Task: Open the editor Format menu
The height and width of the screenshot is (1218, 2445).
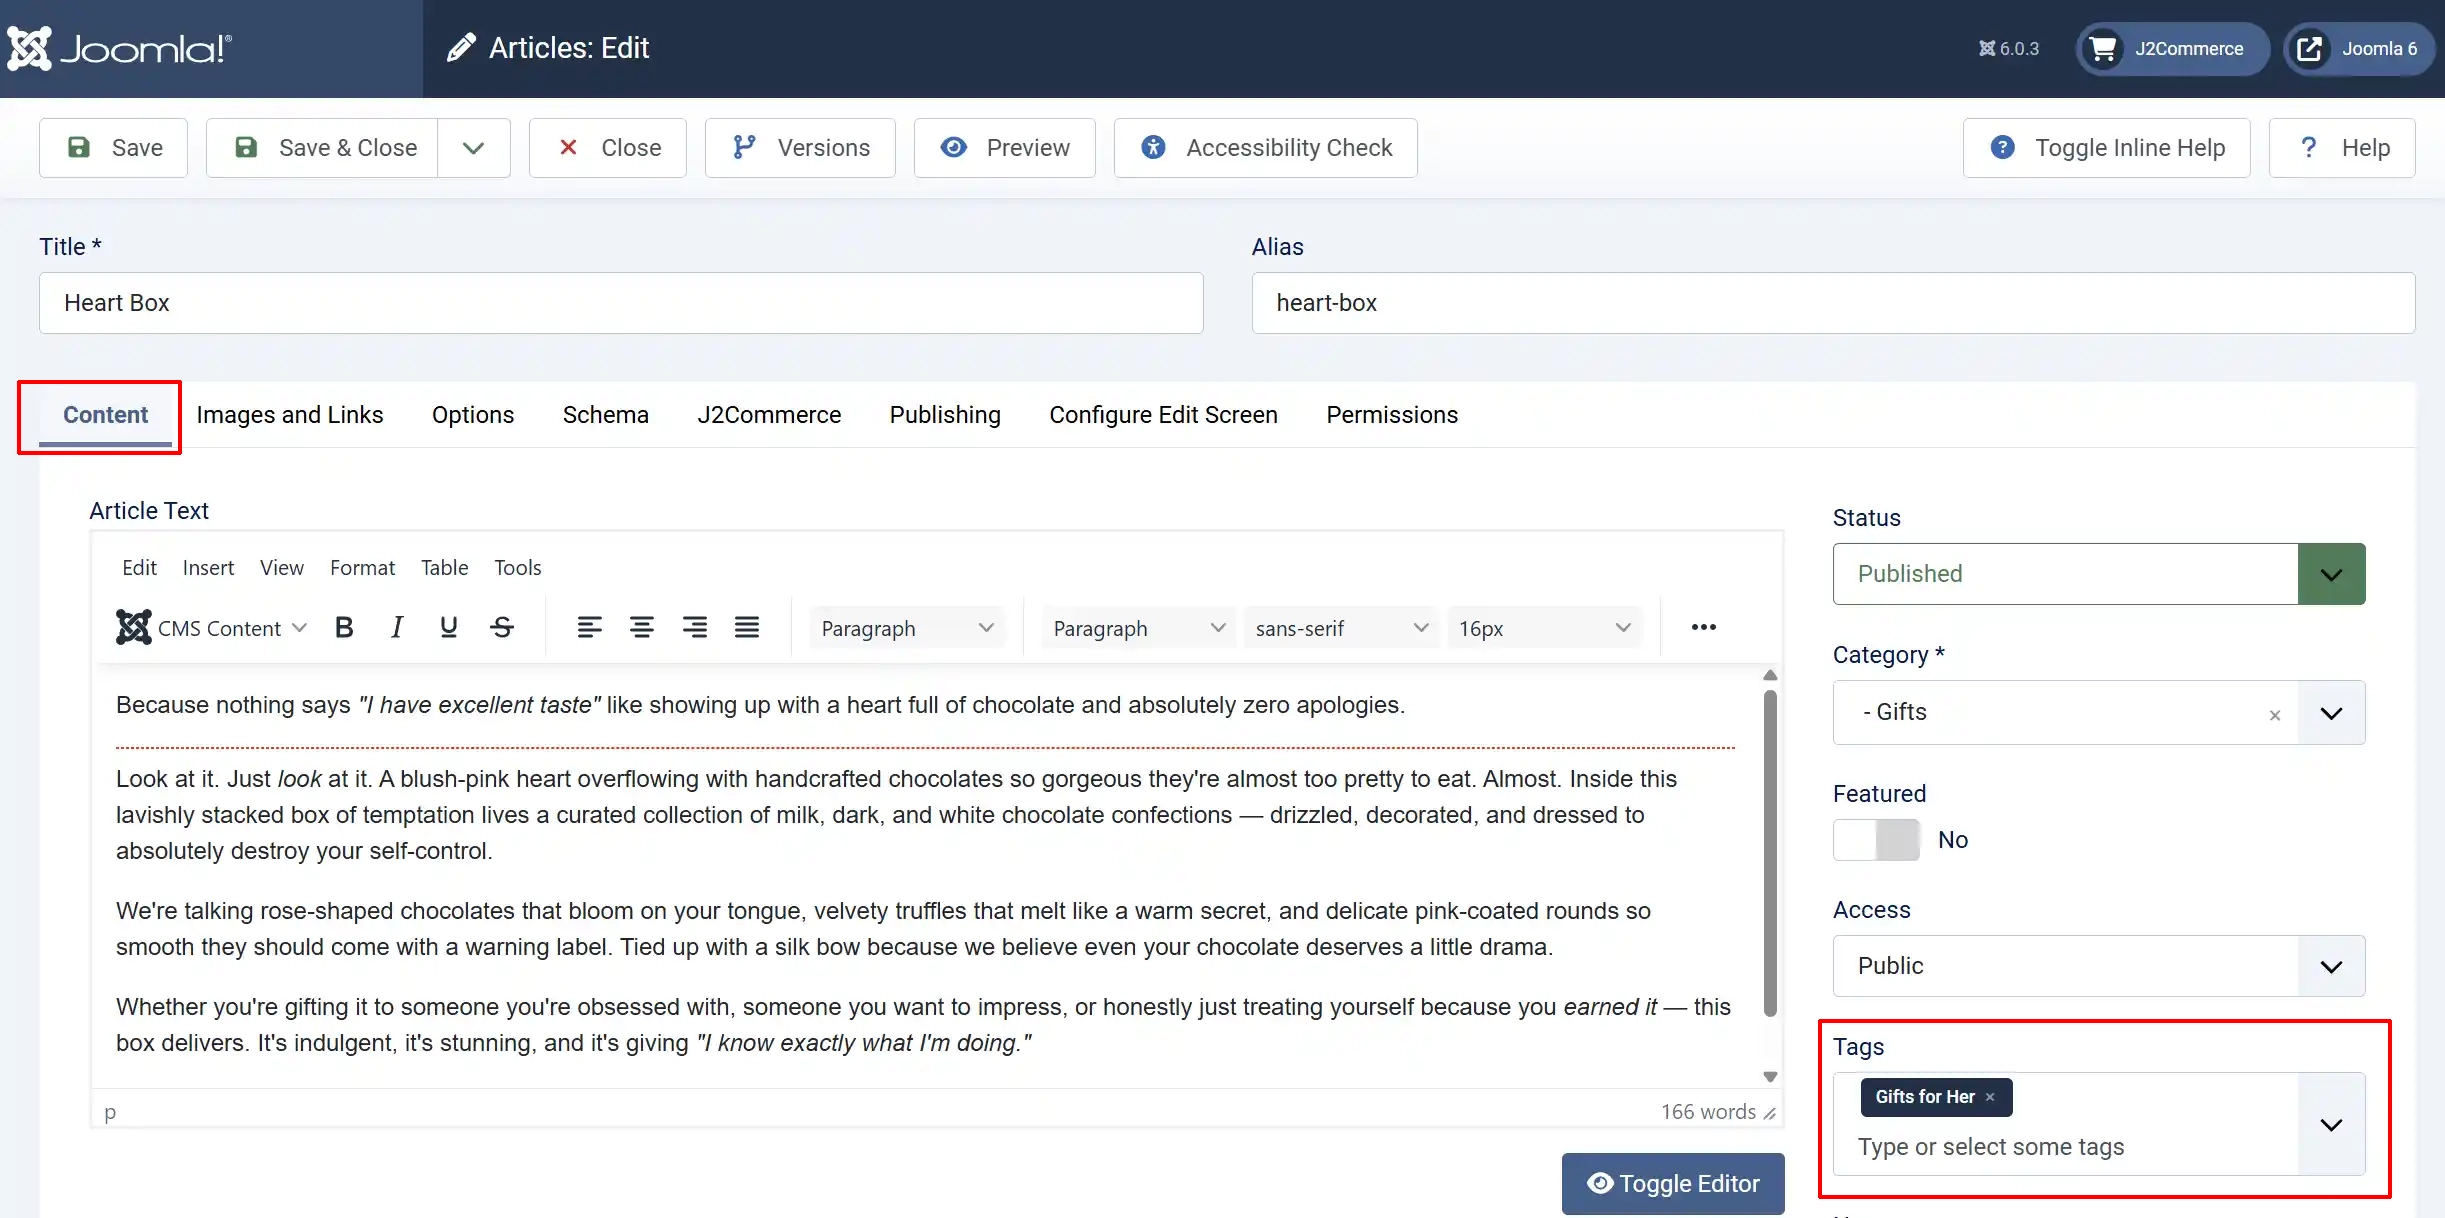Action: (x=362, y=568)
